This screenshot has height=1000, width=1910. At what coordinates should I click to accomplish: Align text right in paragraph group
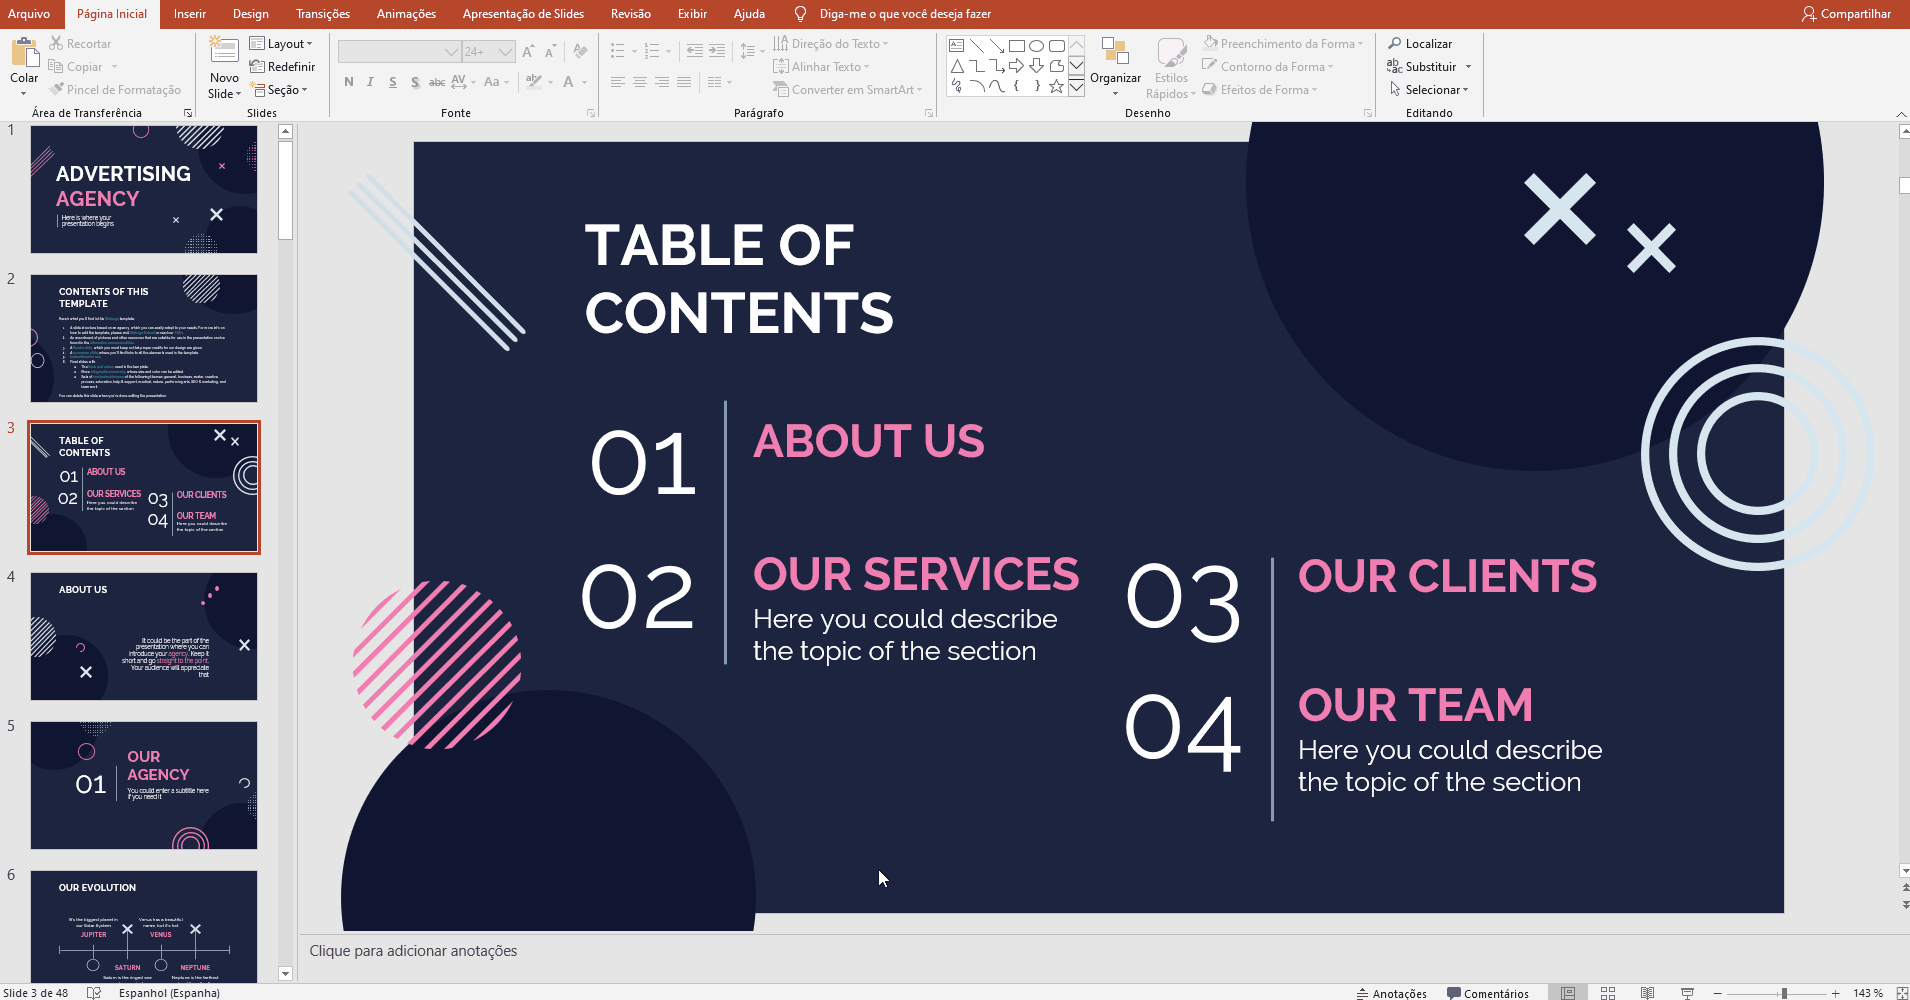point(662,82)
